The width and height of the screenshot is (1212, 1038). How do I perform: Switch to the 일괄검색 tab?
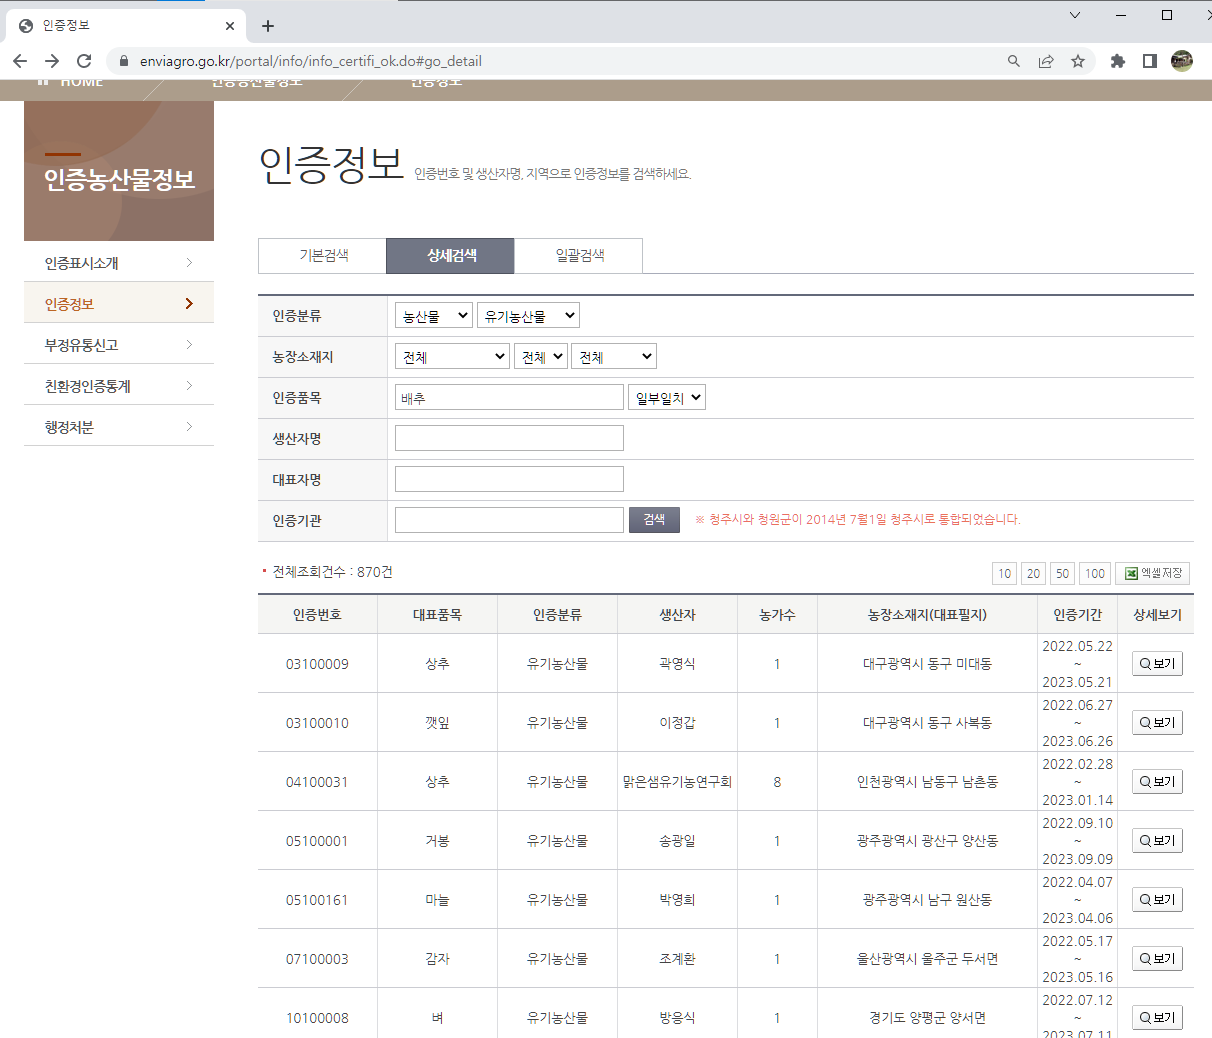click(579, 256)
